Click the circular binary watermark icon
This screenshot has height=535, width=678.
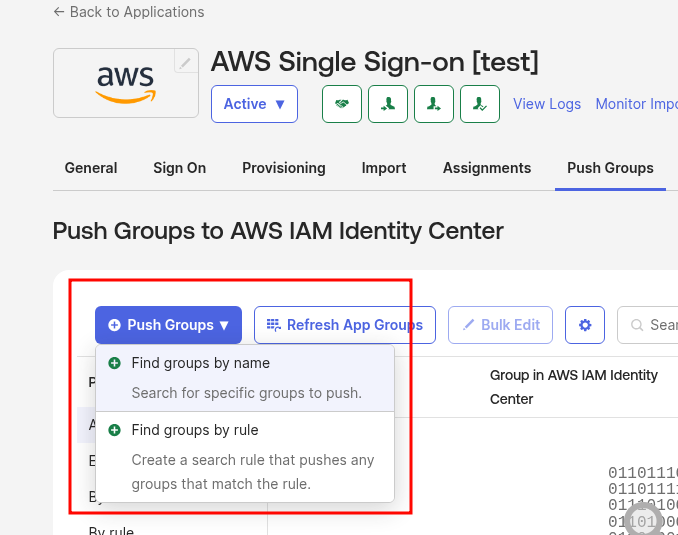pyautogui.click(x=643, y=519)
